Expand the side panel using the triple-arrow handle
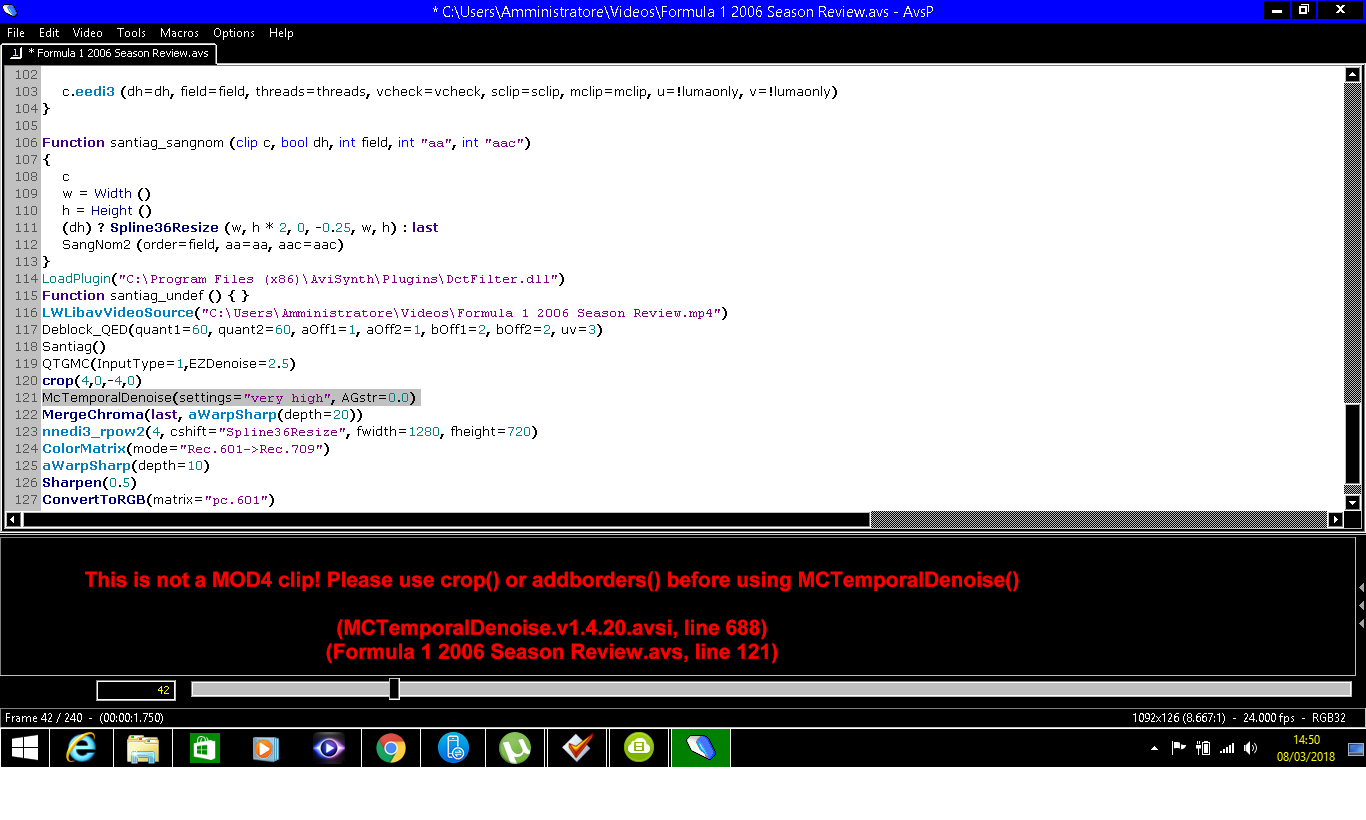 click(x=1360, y=604)
